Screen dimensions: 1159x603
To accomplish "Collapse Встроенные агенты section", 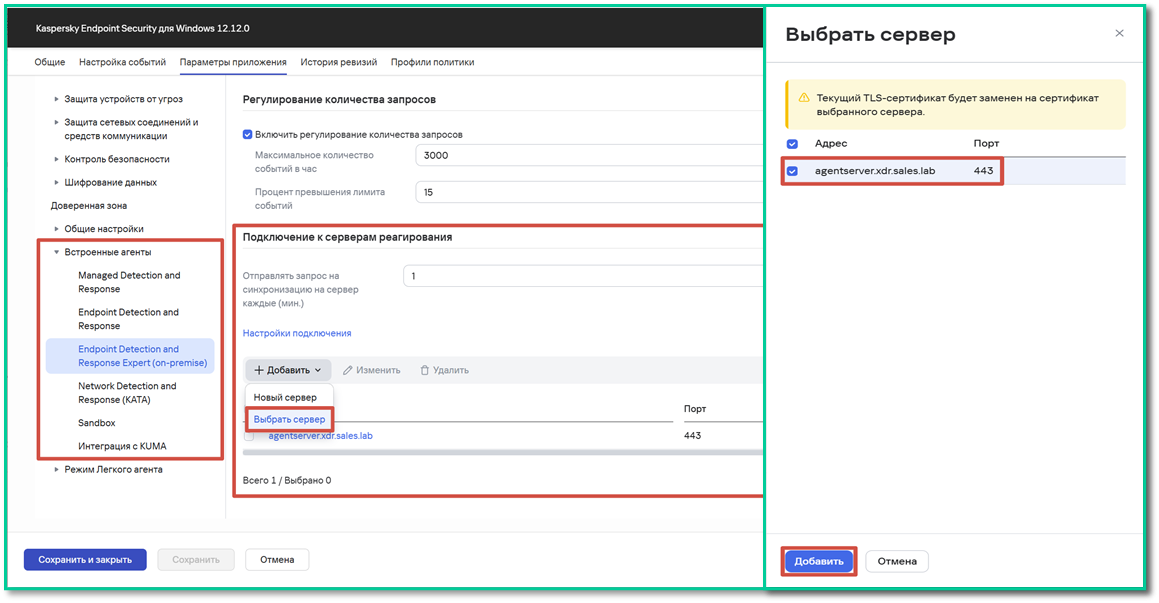I will (x=56, y=252).
